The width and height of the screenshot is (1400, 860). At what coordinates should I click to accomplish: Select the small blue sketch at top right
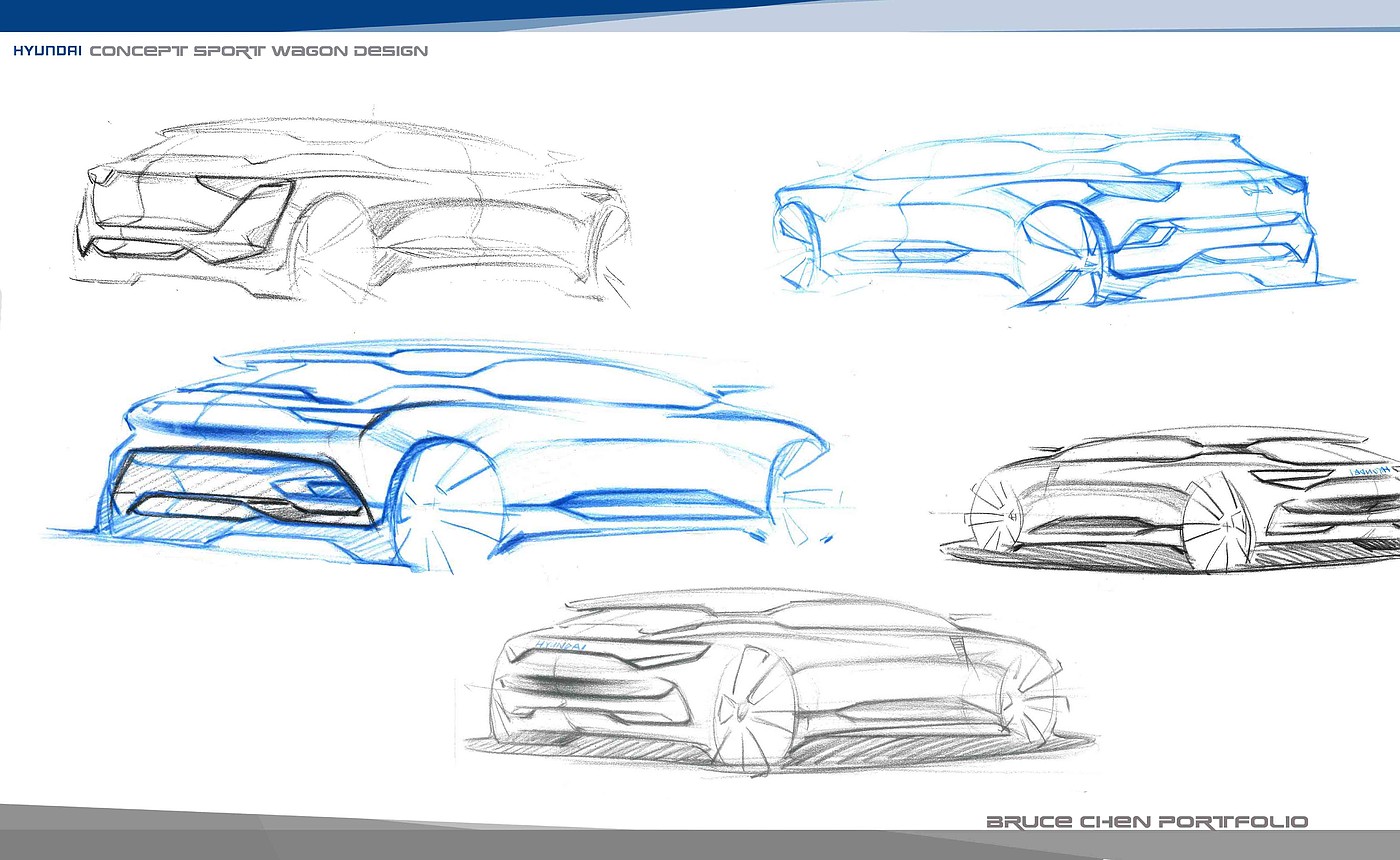(x=1064, y=219)
